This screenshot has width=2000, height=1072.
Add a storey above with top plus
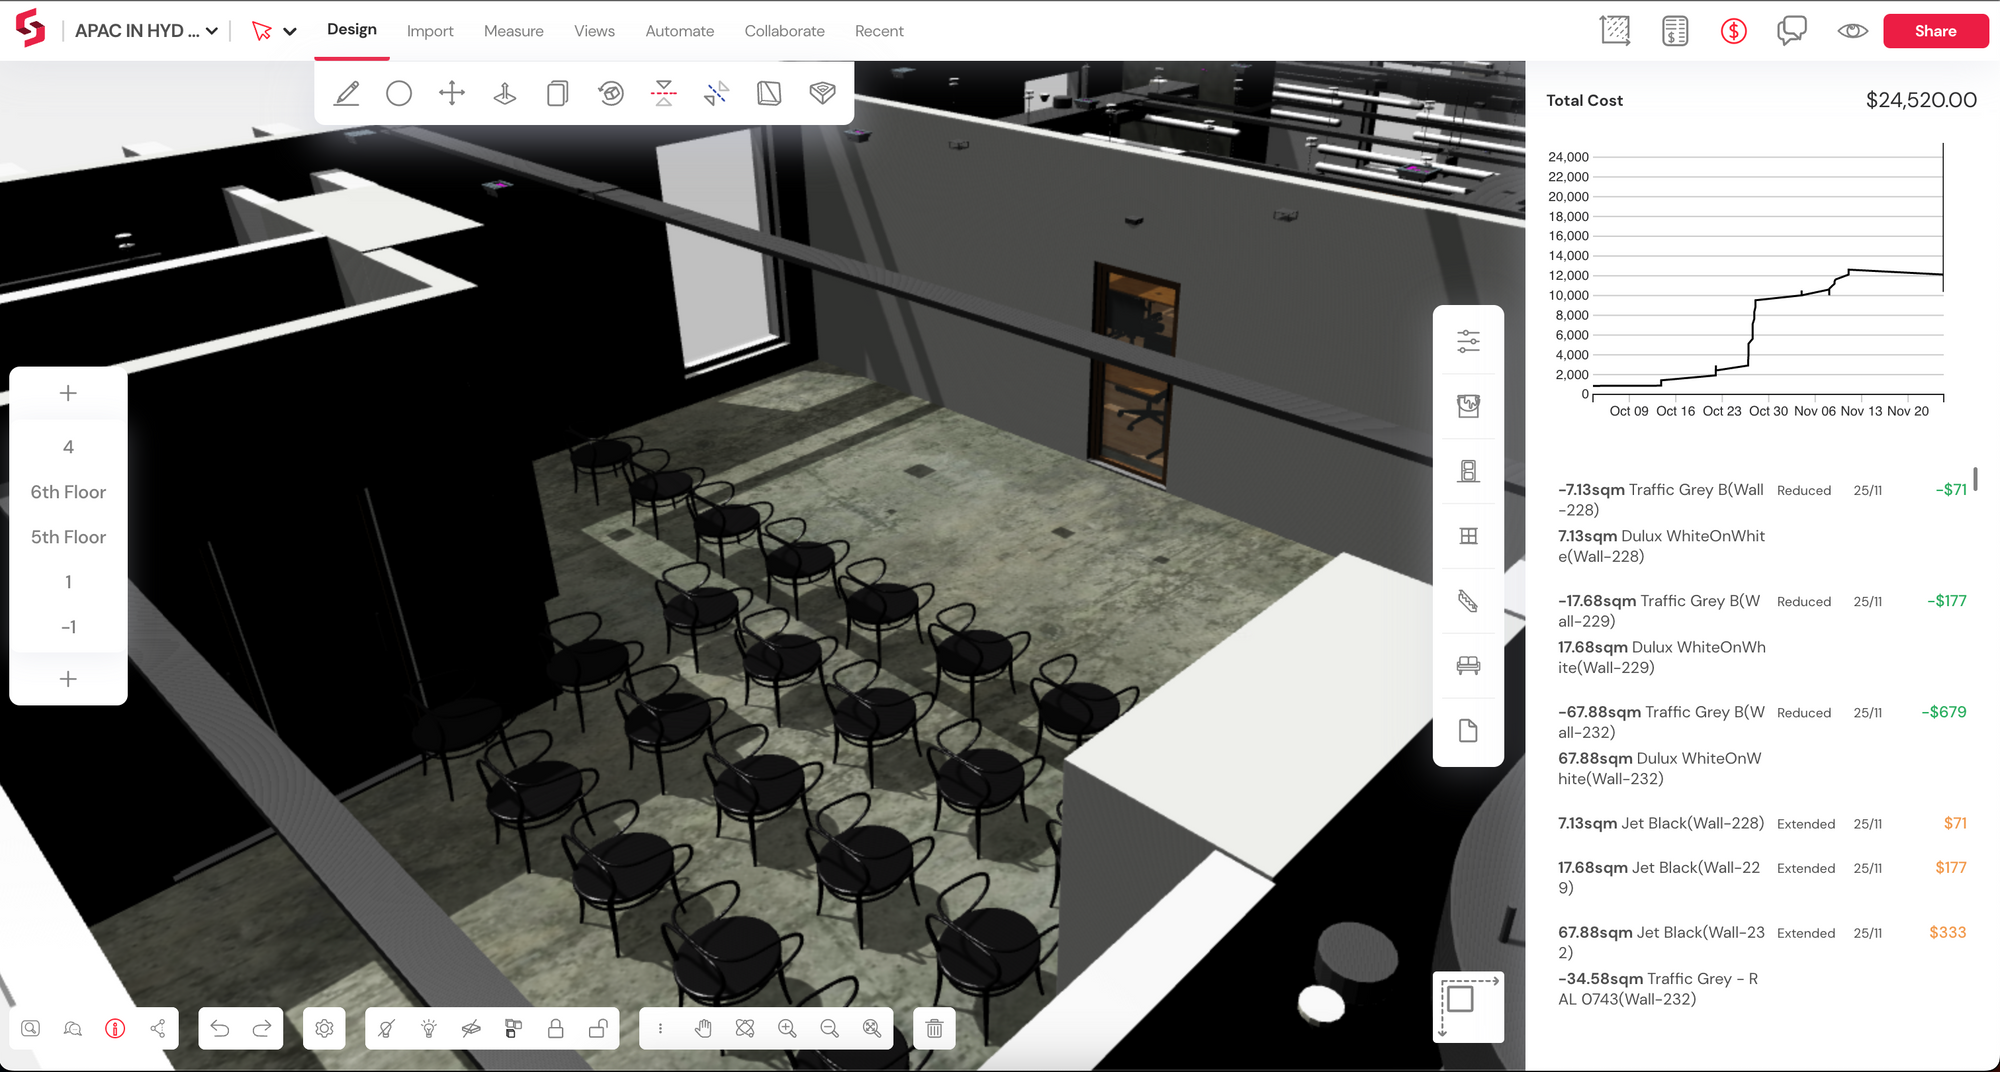(68, 393)
